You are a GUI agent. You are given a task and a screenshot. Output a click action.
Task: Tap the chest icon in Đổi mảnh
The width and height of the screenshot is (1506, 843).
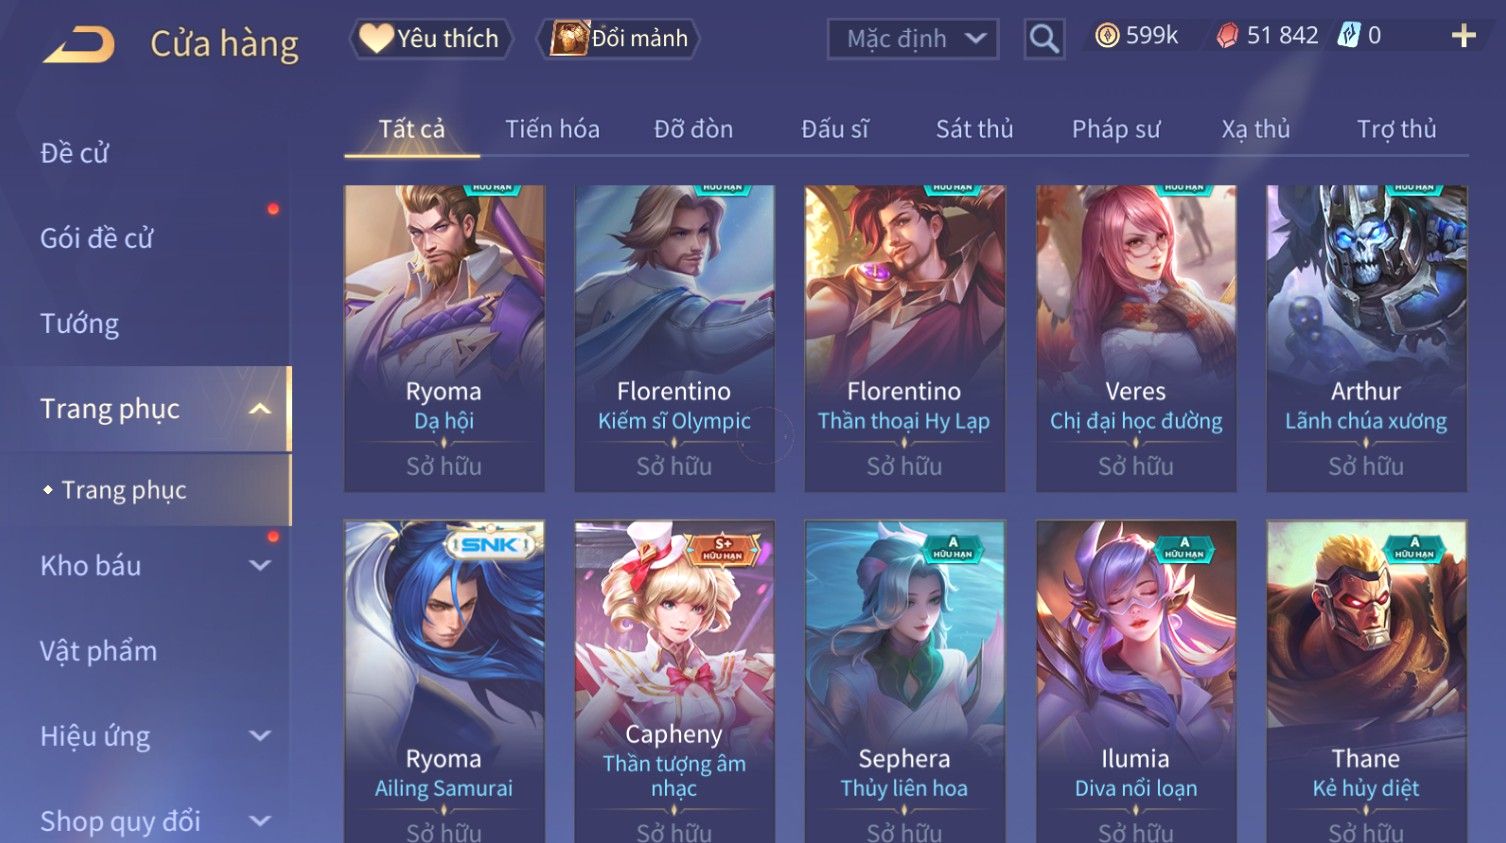tap(568, 38)
